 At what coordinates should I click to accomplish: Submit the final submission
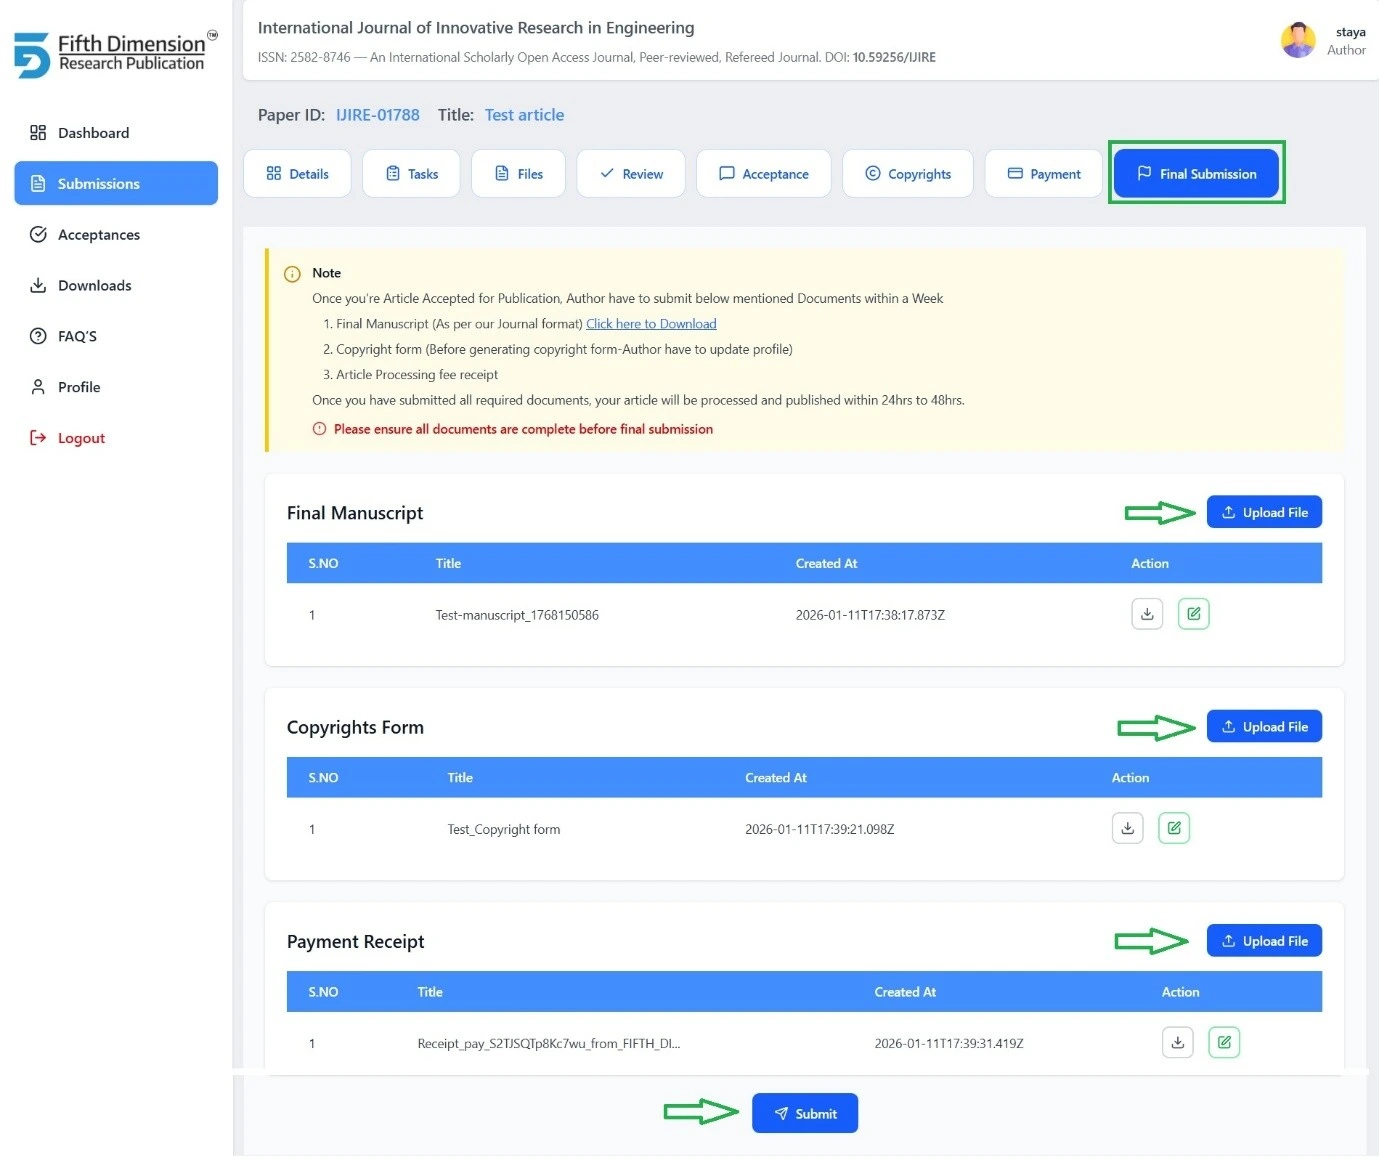click(x=805, y=1113)
